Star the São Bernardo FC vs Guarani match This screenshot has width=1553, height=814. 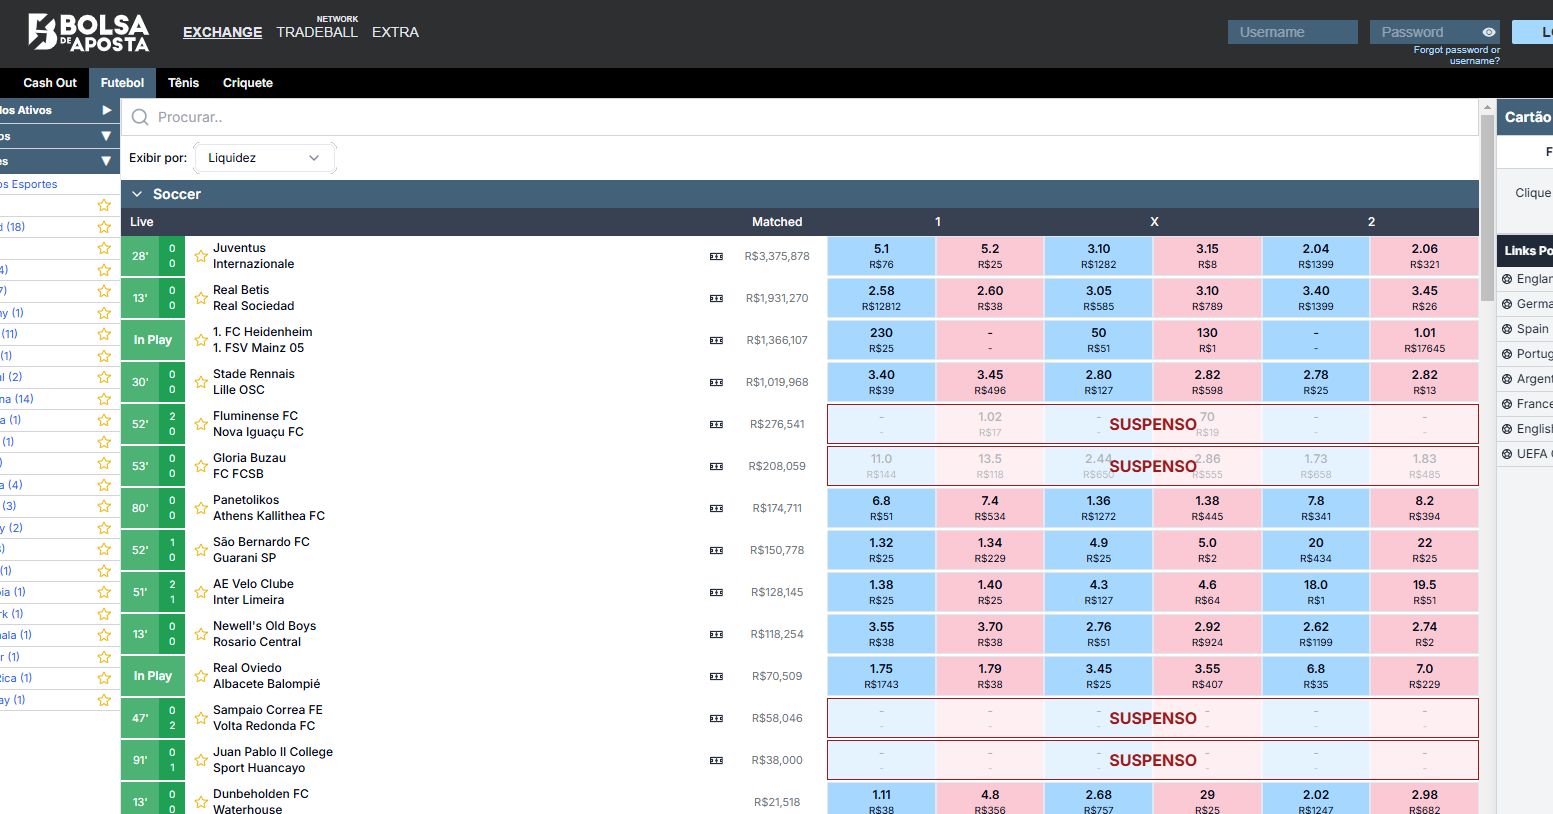tap(201, 550)
